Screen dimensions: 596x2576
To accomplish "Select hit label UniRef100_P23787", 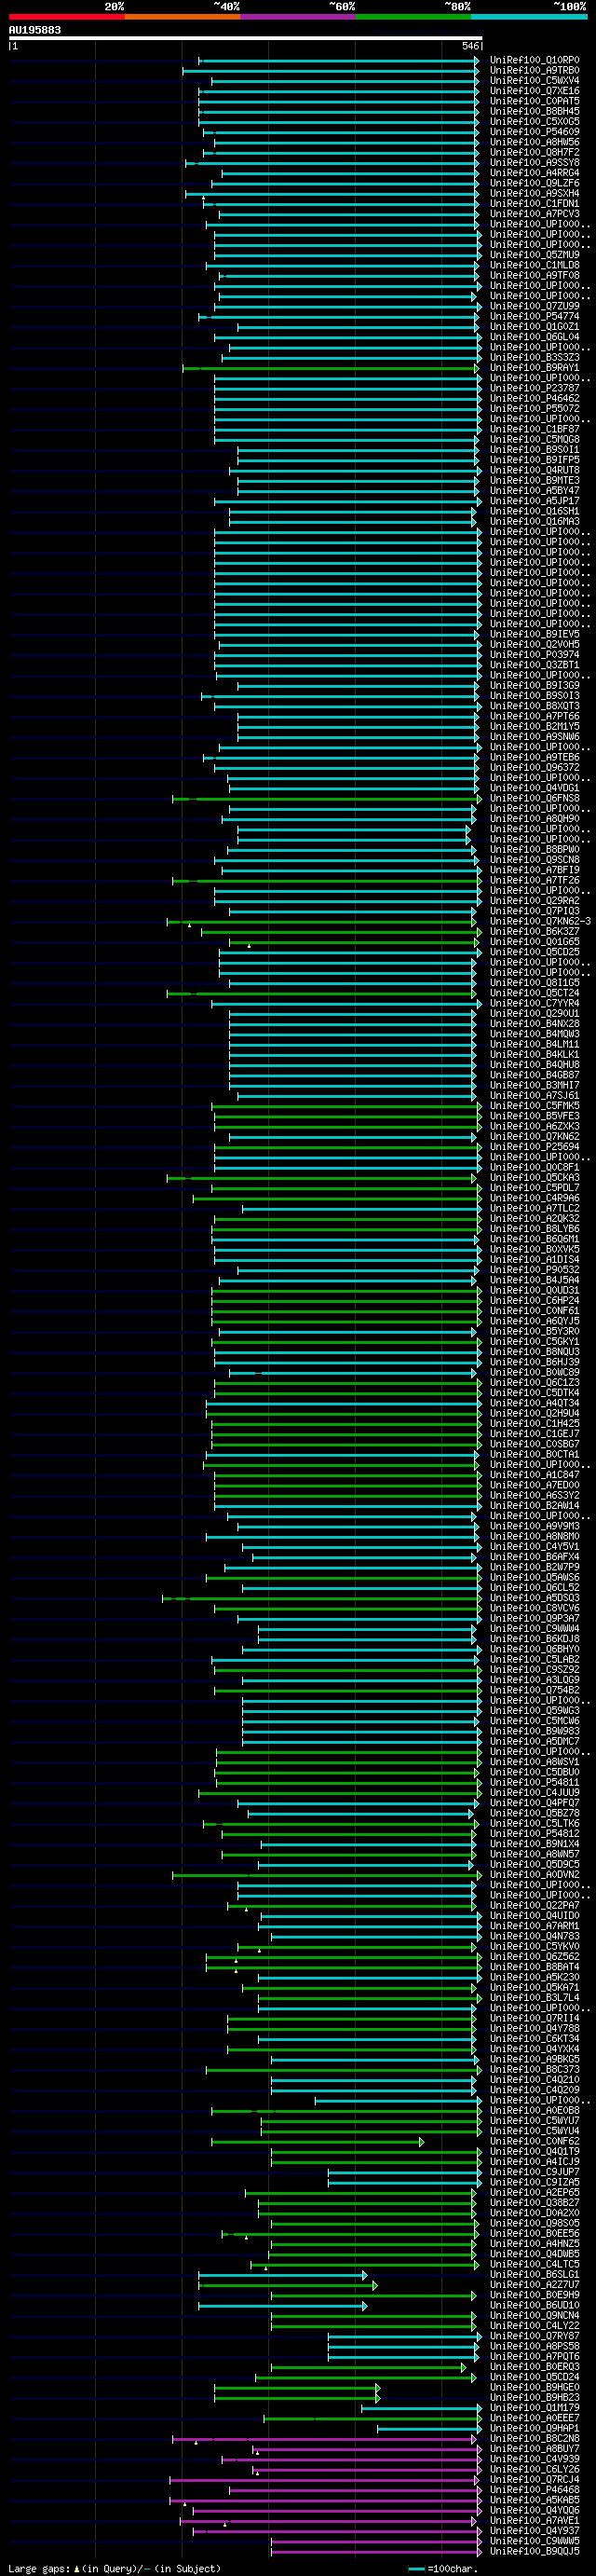I will (534, 388).
